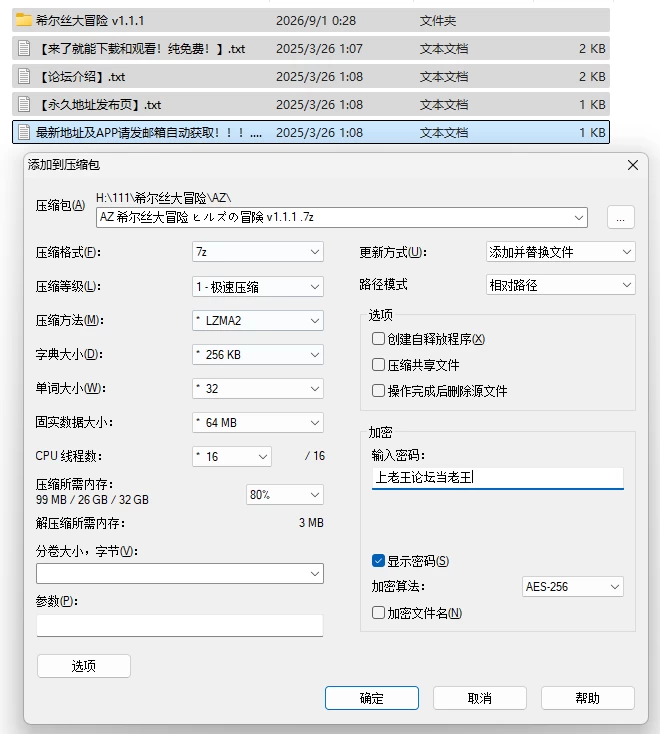
Task: Uncheck 显示密码 checkbox
Action: click(378, 560)
